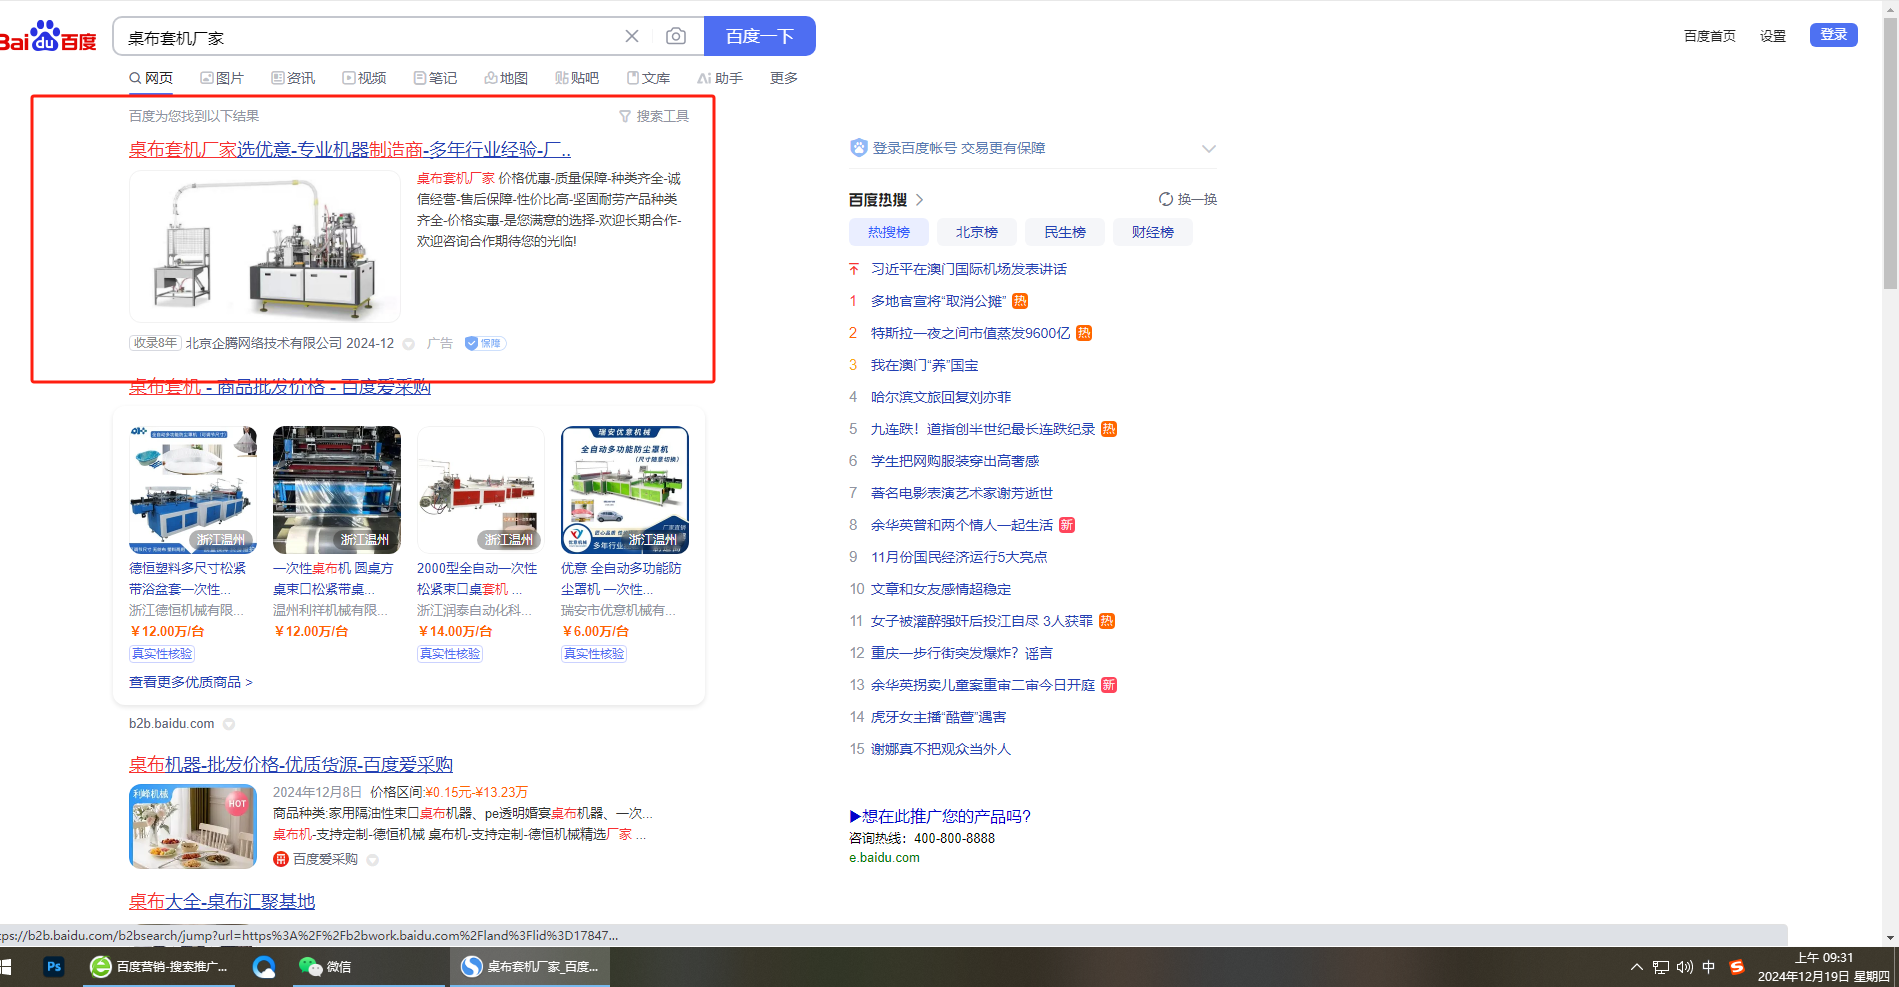
Task: Click the 百度一下 search button
Action: point(760,36)
